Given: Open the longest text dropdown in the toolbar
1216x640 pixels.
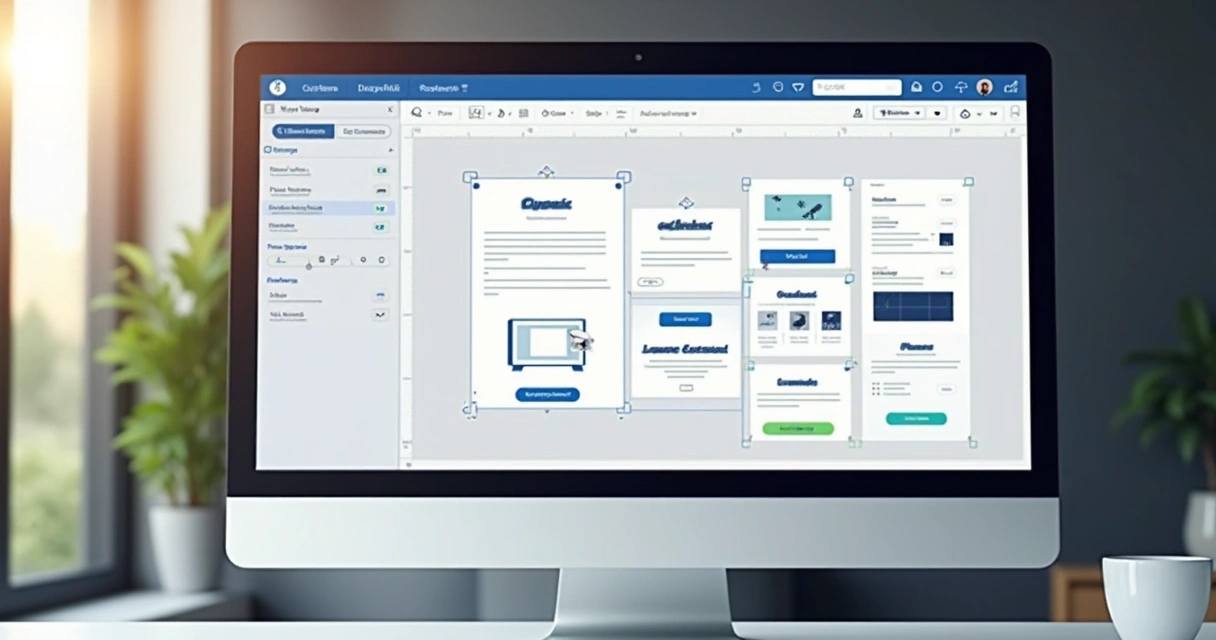Looking at the screenshot, I should coord(668,114).
